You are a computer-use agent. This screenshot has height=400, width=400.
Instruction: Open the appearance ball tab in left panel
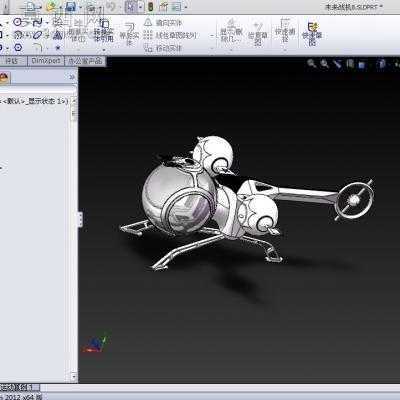4,78
